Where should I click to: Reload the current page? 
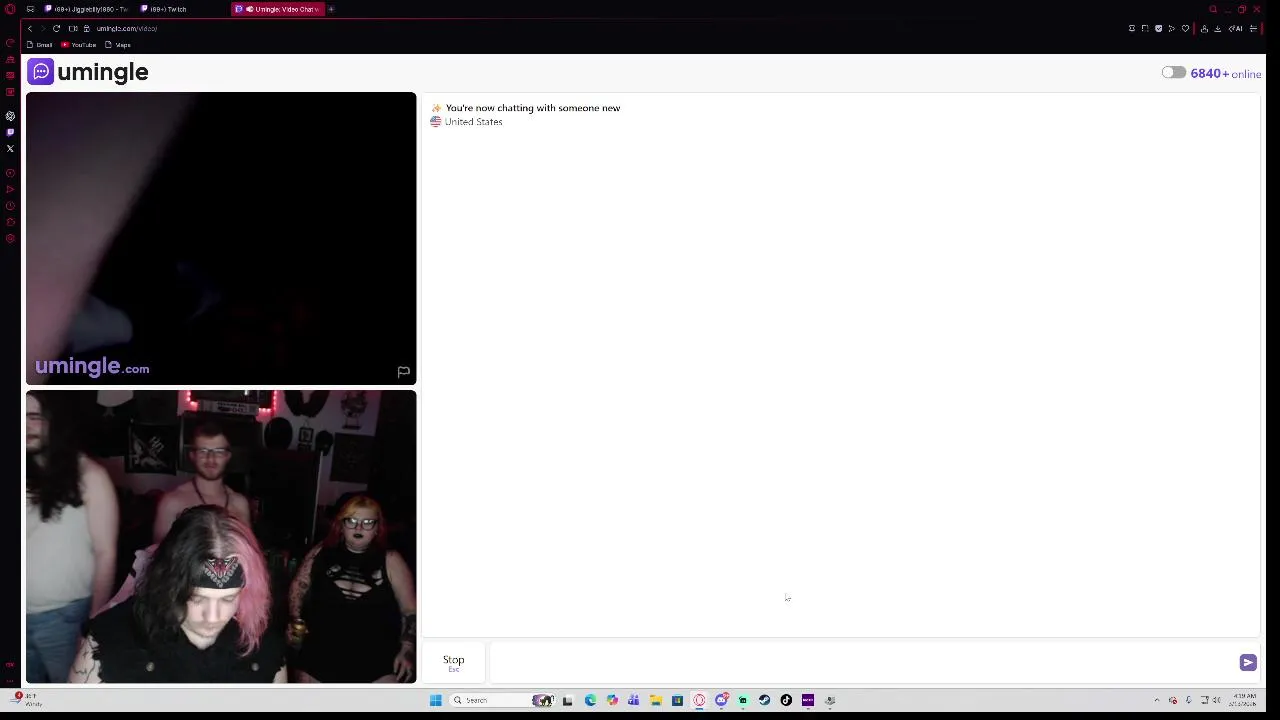click(x=57, y=28)
